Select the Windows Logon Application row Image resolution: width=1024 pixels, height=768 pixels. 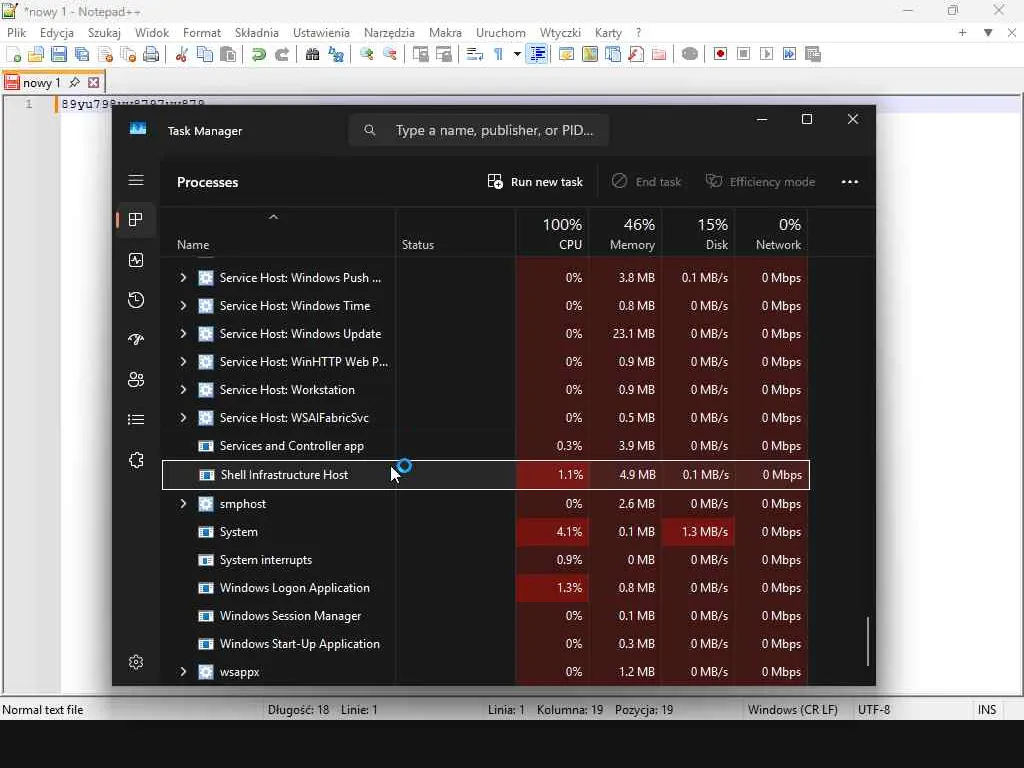coord(485,588)
